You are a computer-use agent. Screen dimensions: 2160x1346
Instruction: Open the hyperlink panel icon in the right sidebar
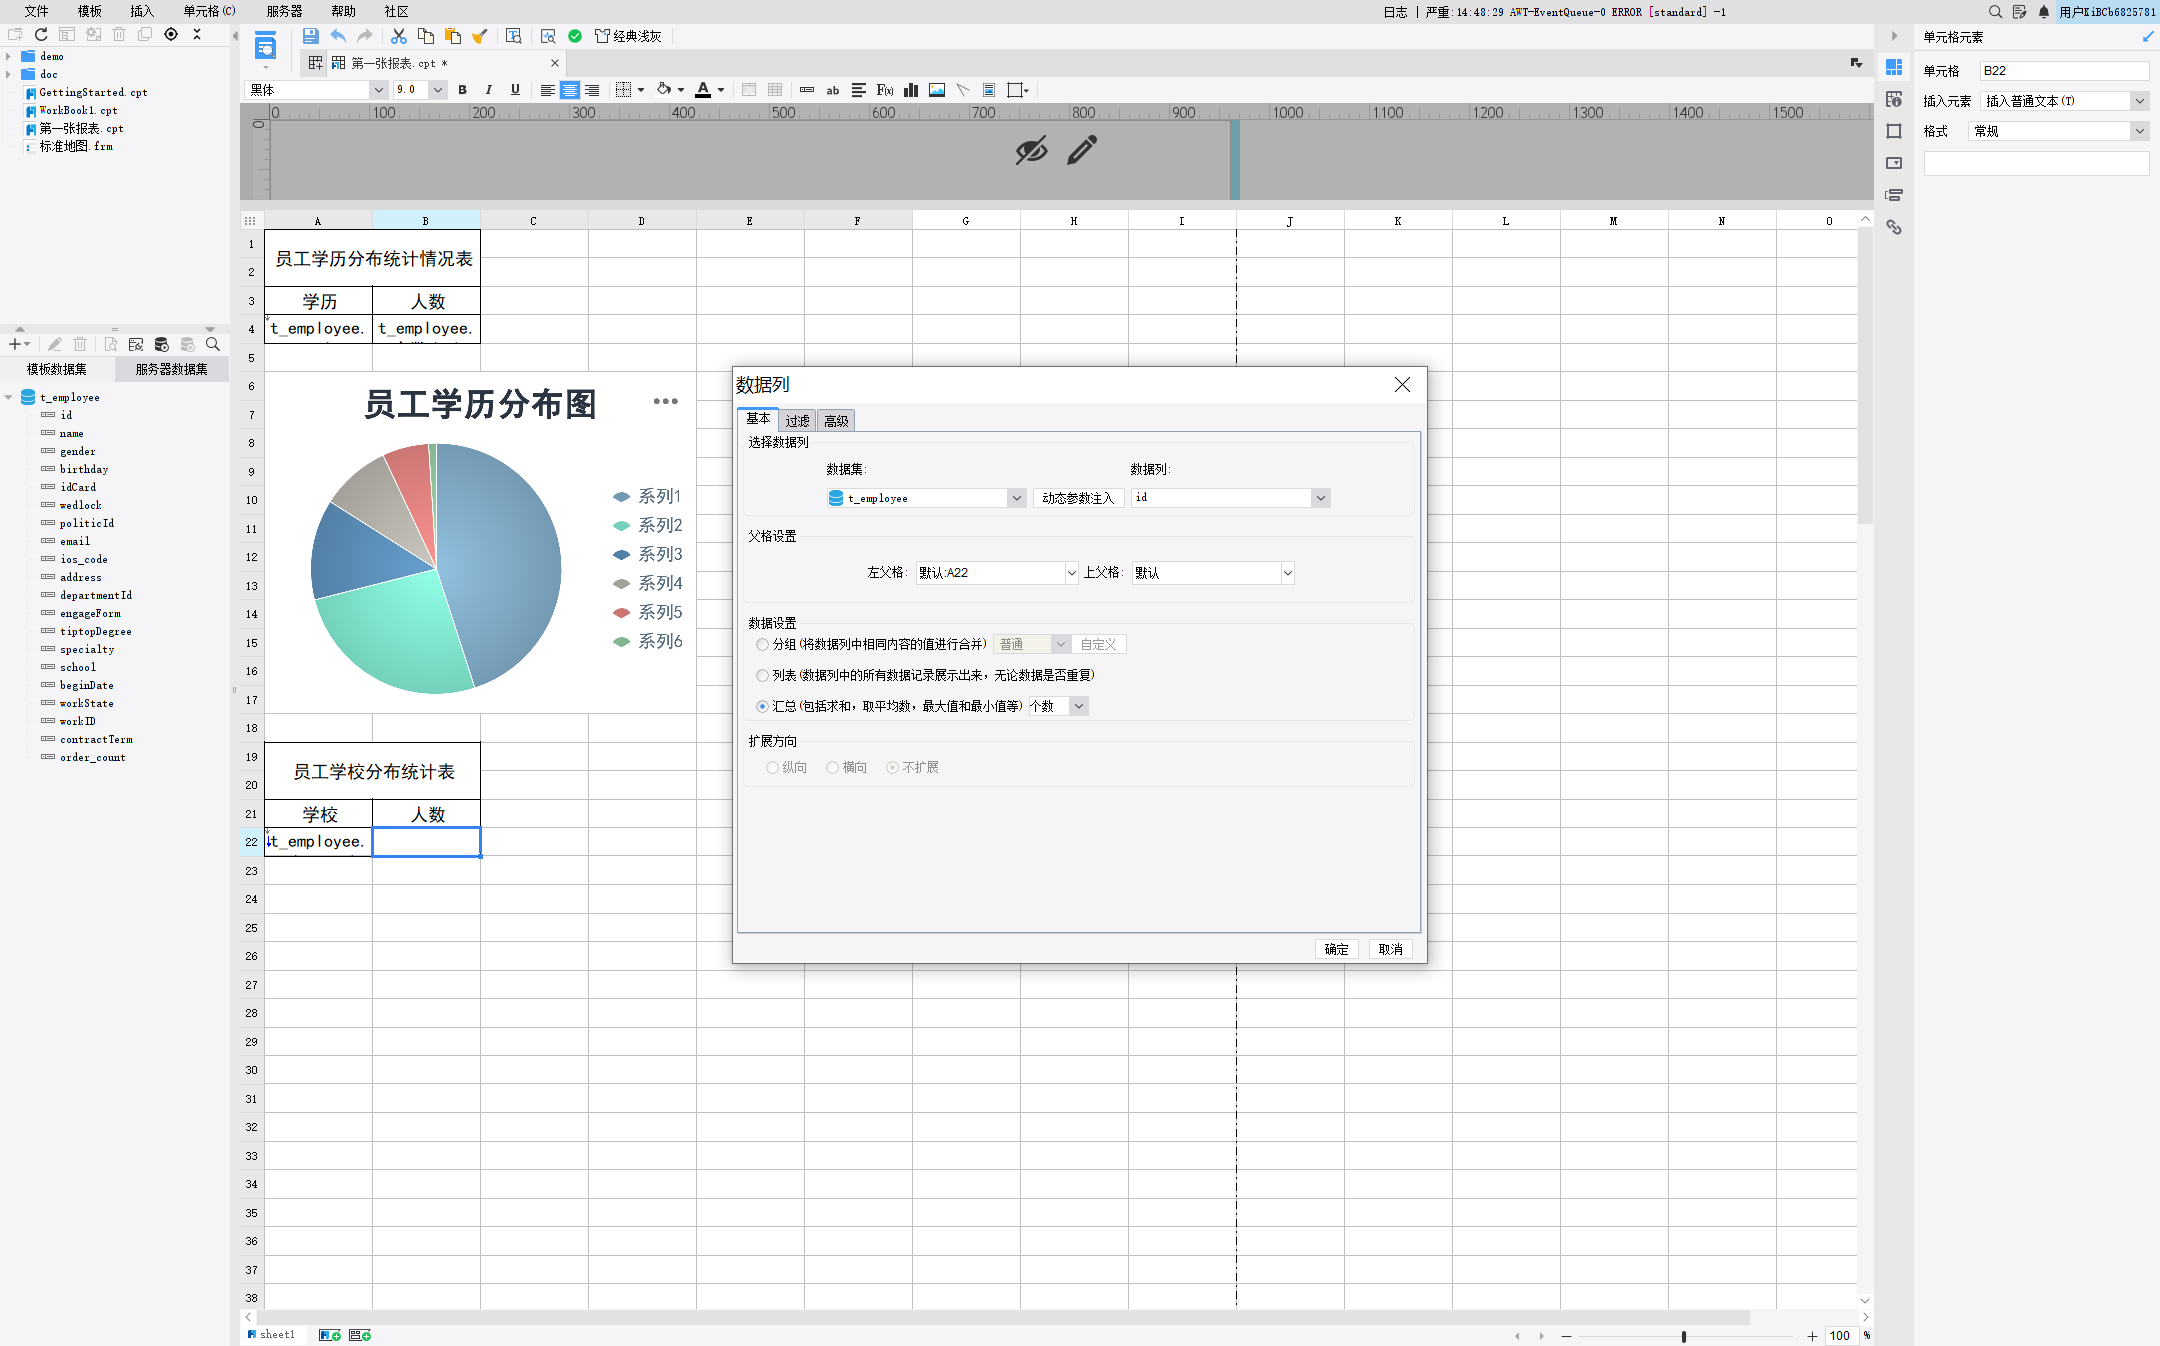pos(1894,227)
